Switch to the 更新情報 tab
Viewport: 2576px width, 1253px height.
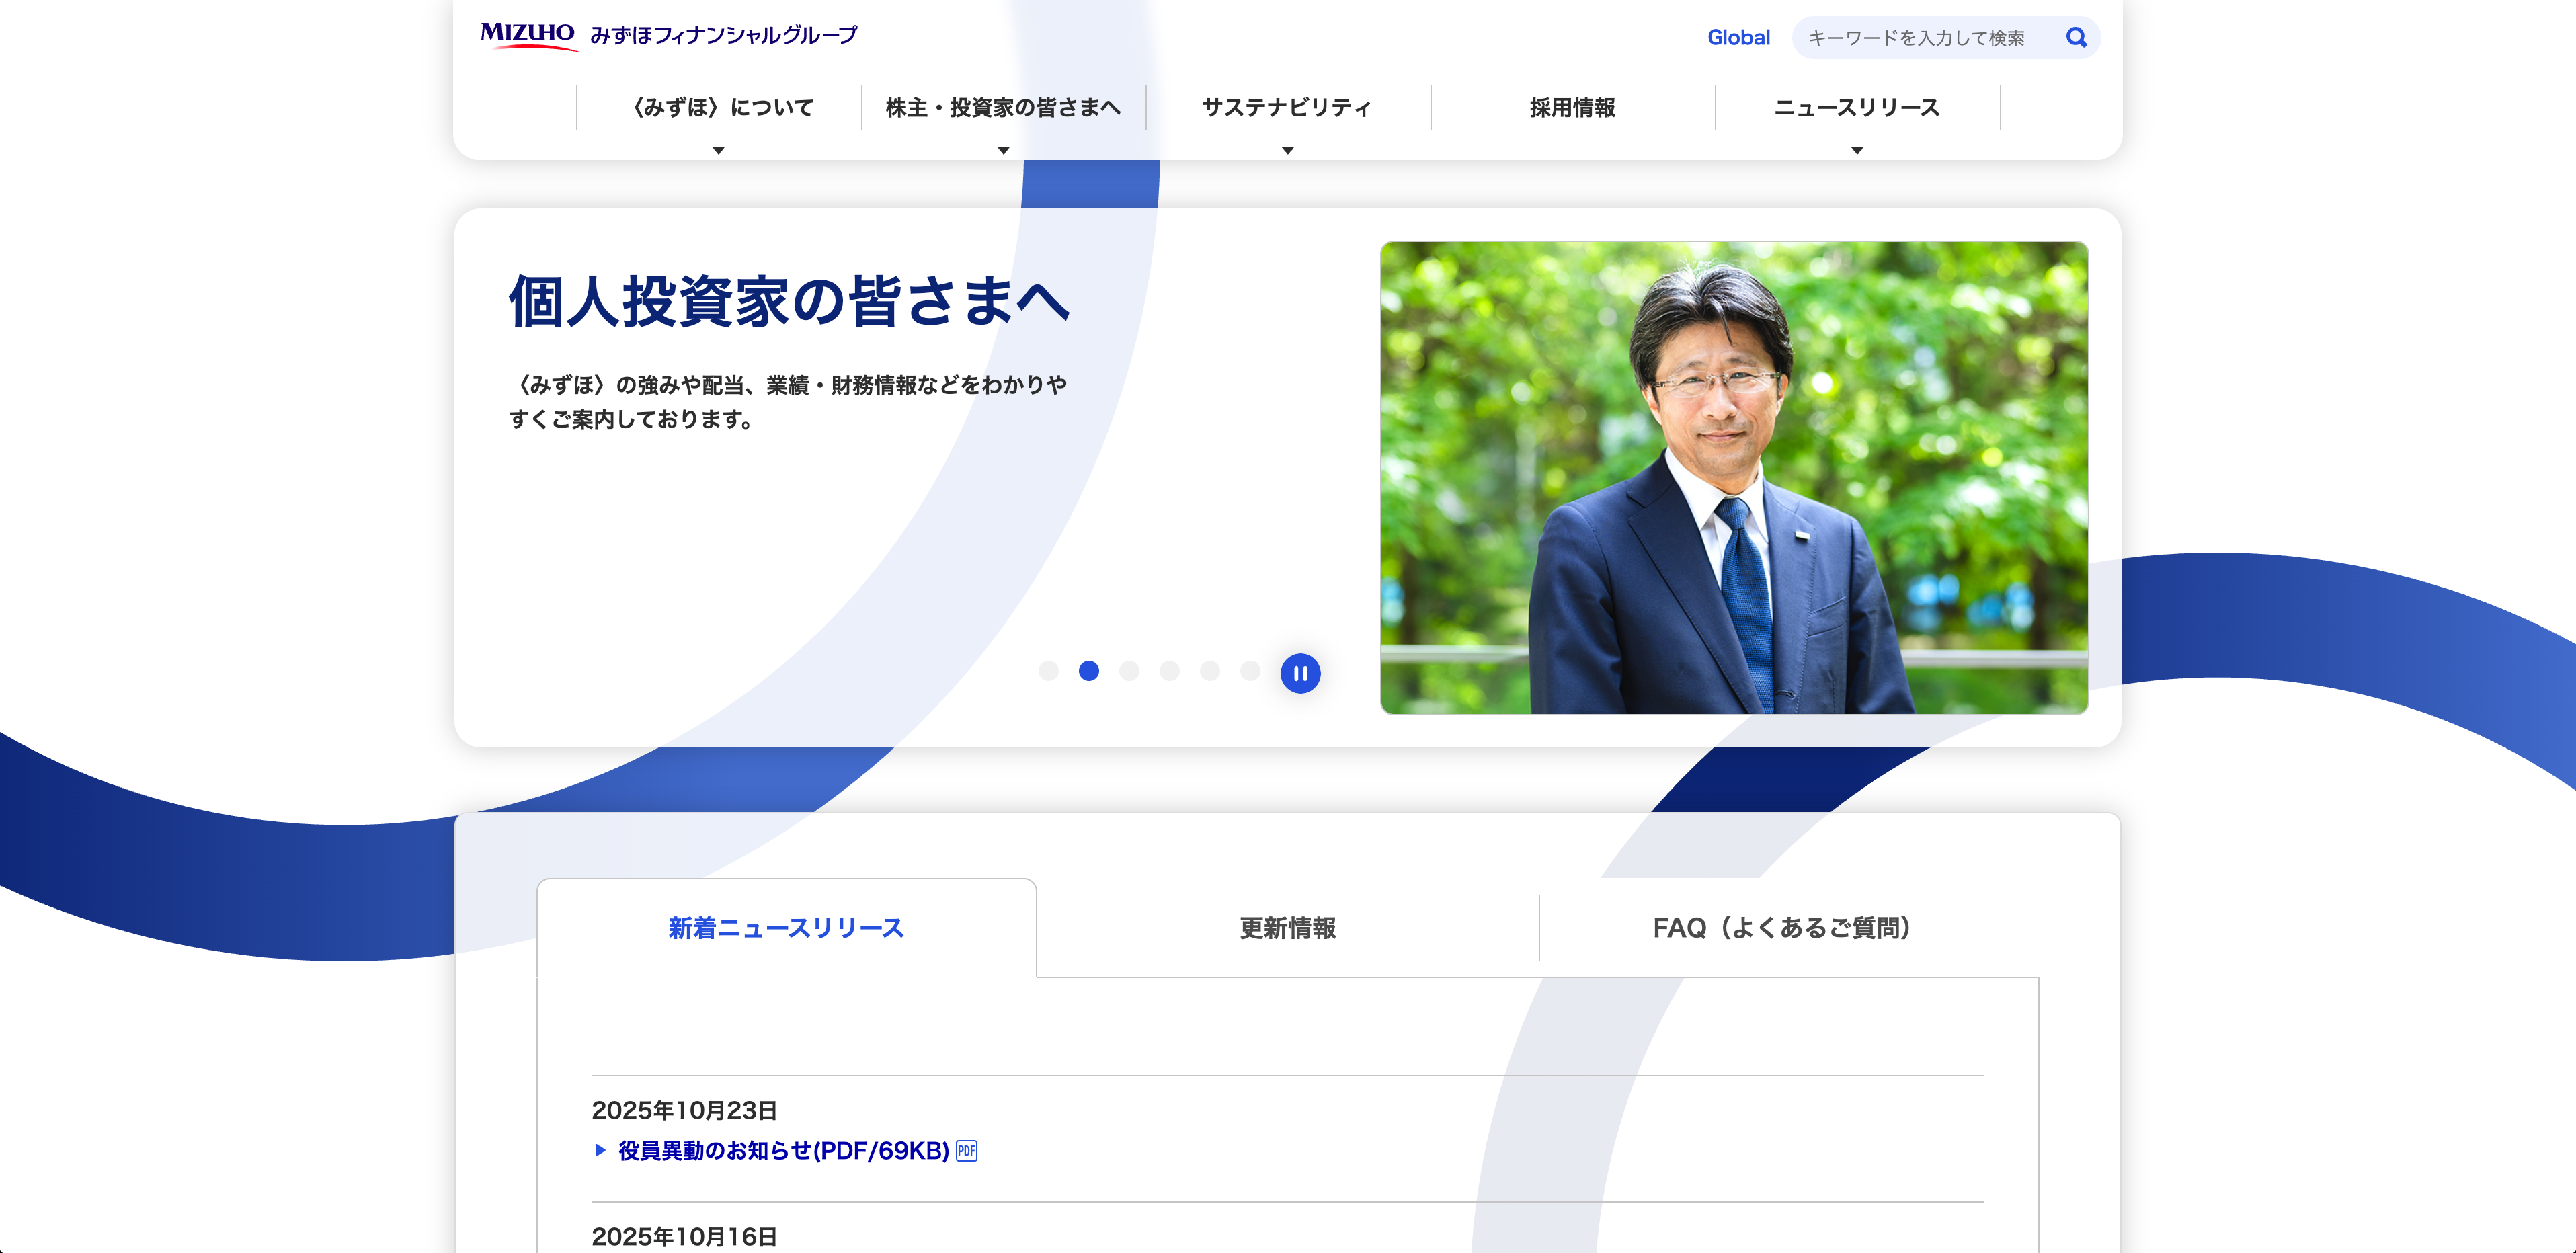(1287, 928)
